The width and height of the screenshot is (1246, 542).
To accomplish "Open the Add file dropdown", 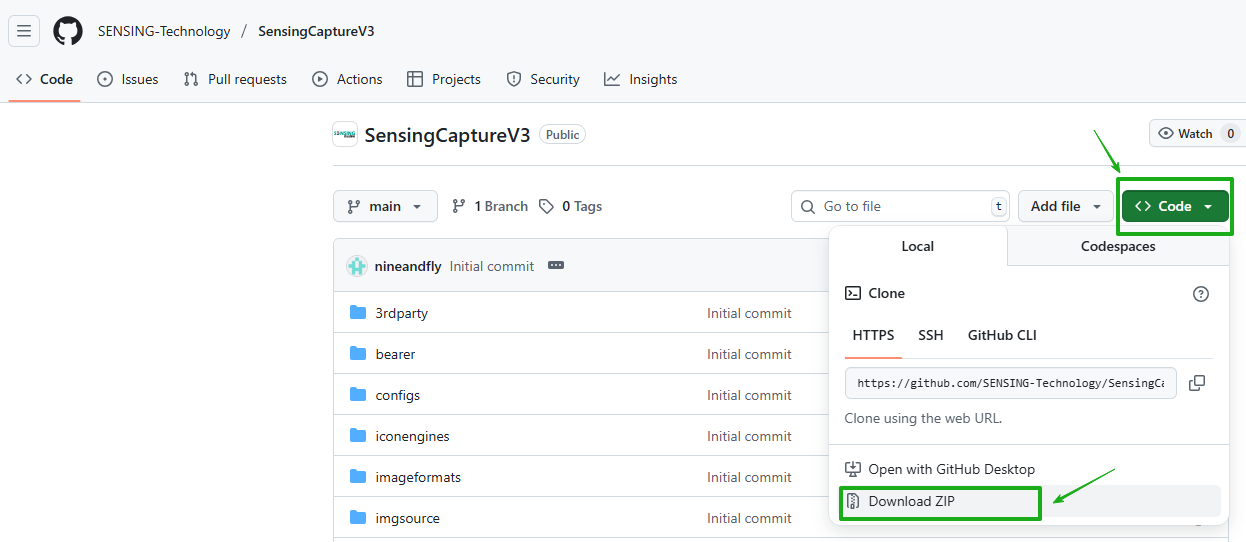I will pos(1066,206).
